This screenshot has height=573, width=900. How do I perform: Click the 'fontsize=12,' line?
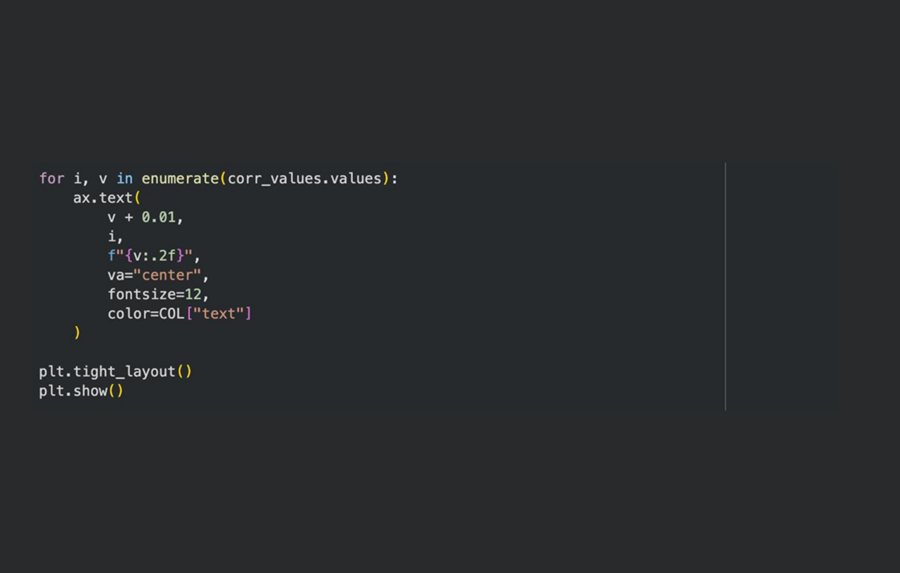[x=158, y=295]
